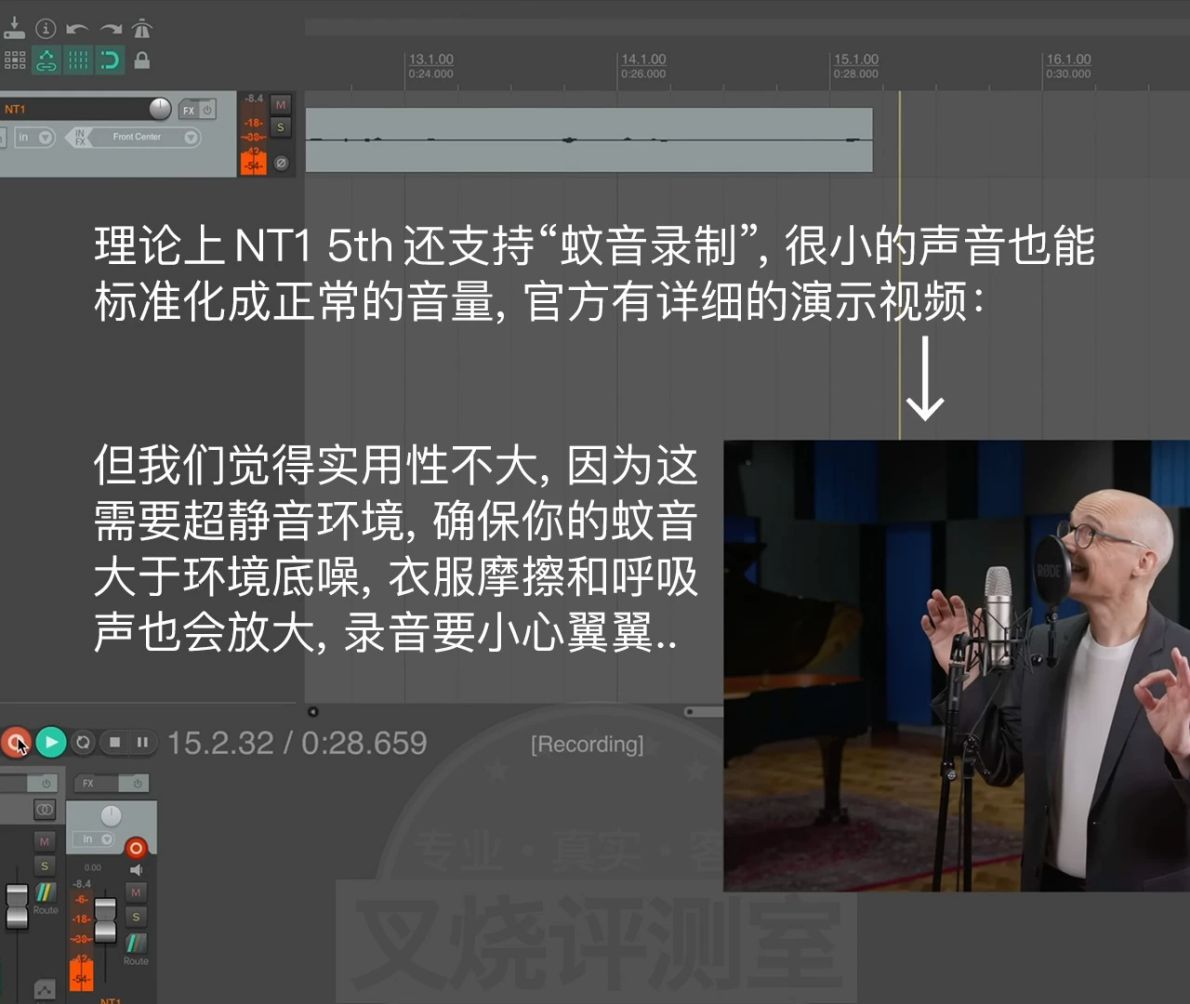The width and height of the screenshot is (1190, 1004).
Task: Click the project info icon
Action: 46,29
